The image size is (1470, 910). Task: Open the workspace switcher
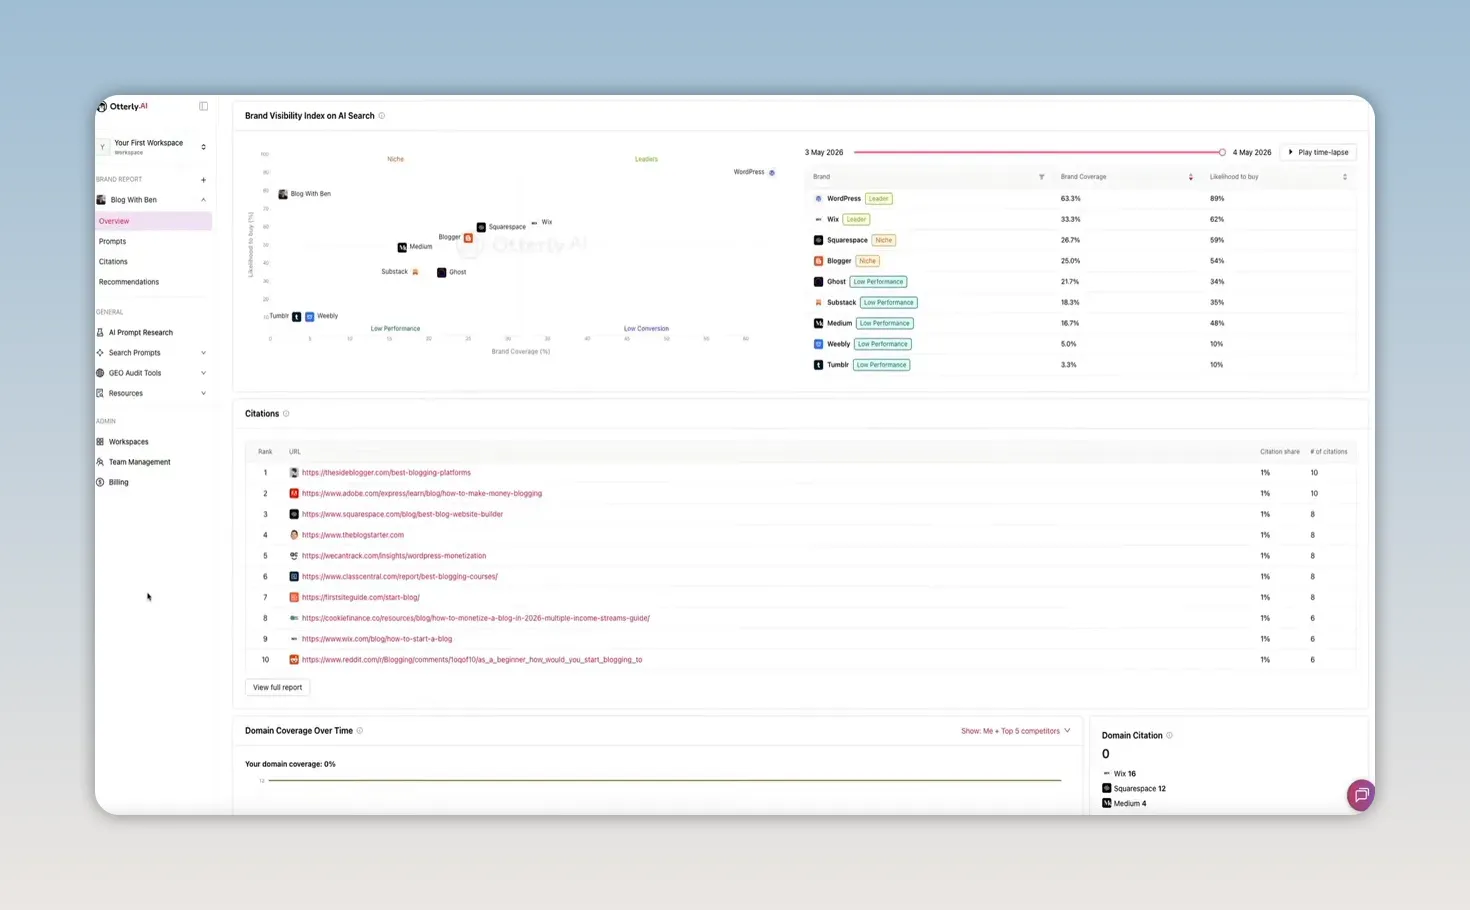(153, 147)
